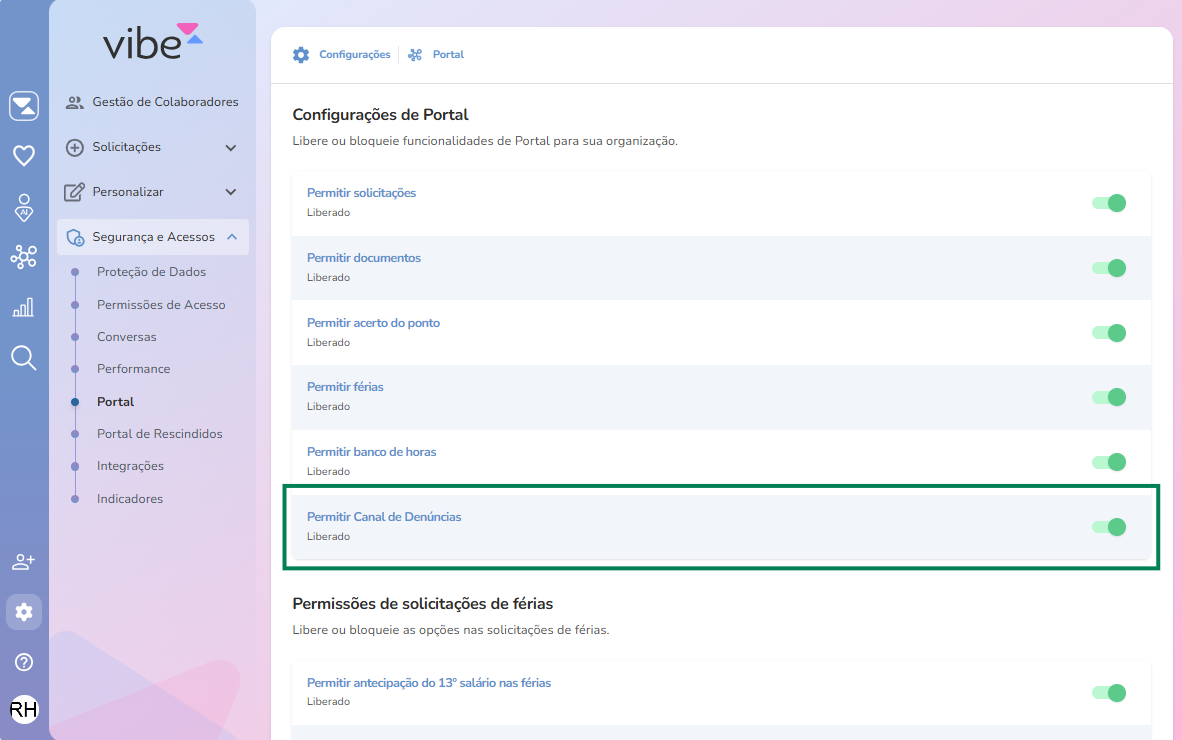Open the help question mark icon
1182x740 pixels.
click(24, 662)
